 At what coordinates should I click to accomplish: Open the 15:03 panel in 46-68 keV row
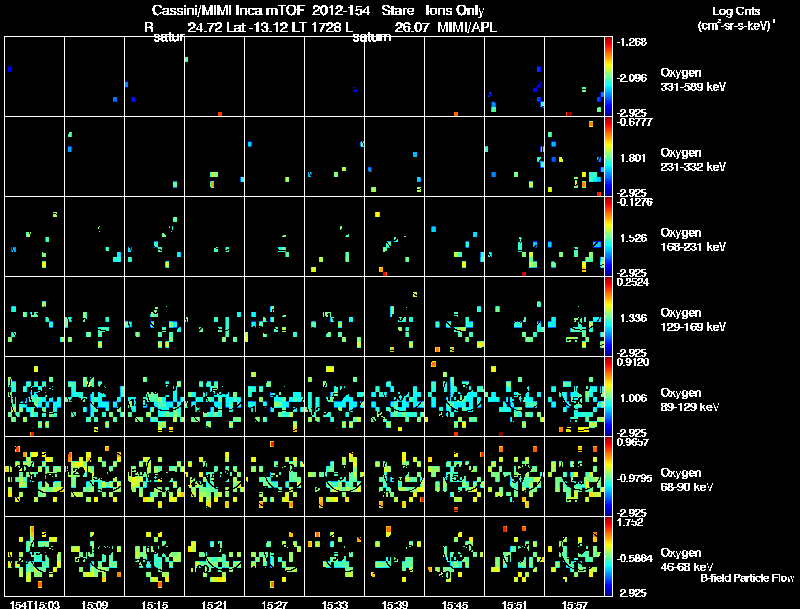(x=35, y=556)
